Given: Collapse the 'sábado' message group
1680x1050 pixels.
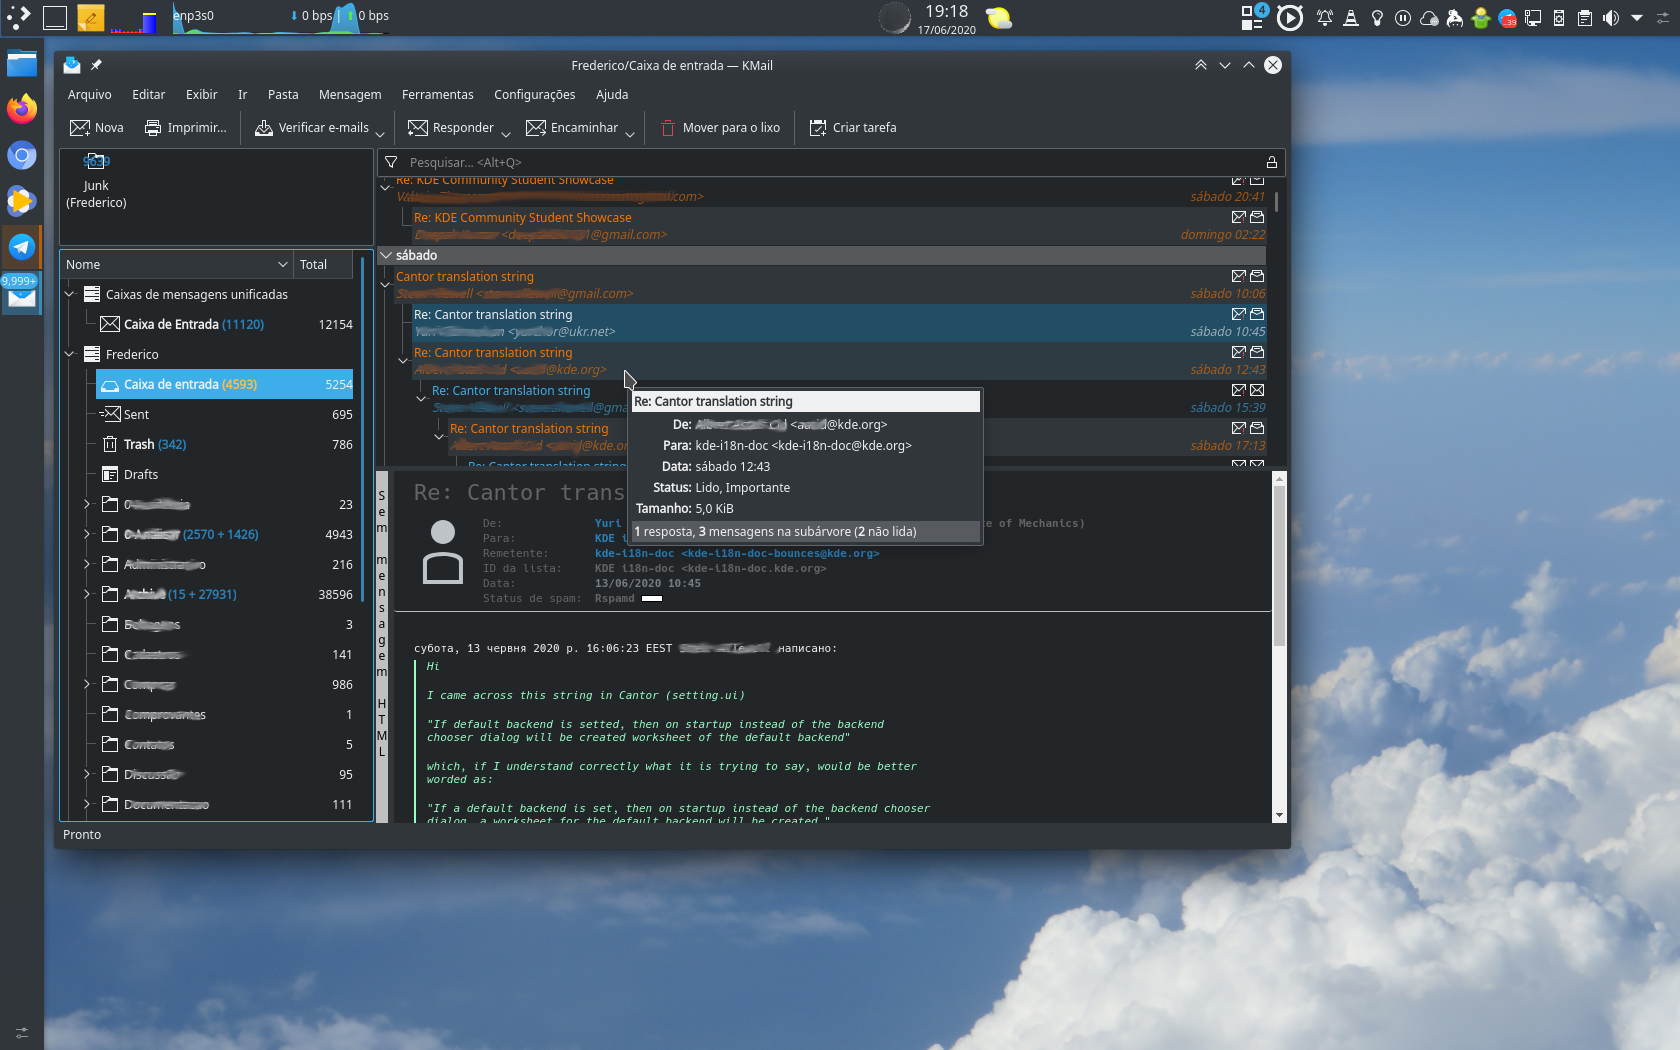Looking at the screenshot, I should [386, 255].
